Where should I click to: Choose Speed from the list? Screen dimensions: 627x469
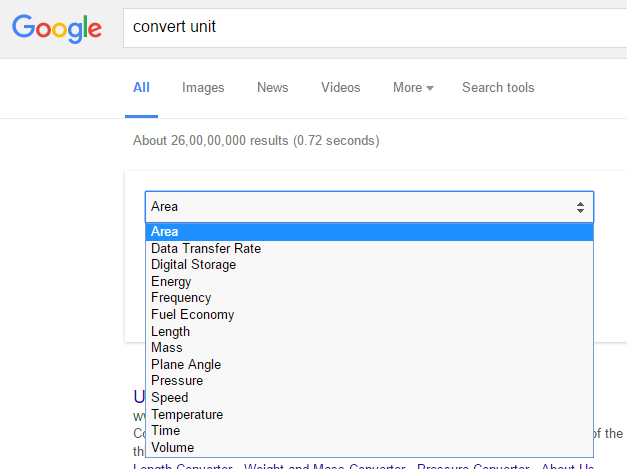tap(169, 398)
